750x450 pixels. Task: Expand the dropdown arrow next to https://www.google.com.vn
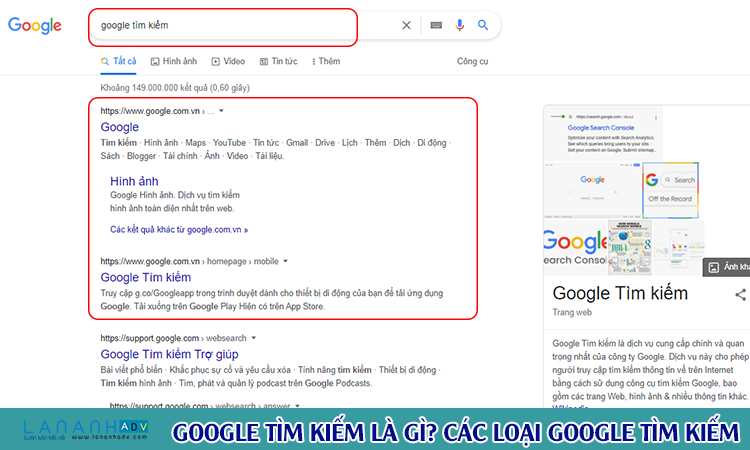pos(221,111)
